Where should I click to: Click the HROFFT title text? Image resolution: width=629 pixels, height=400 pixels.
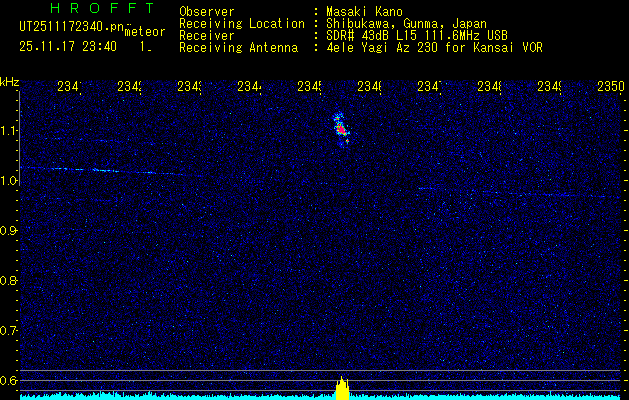pos(102,8)
